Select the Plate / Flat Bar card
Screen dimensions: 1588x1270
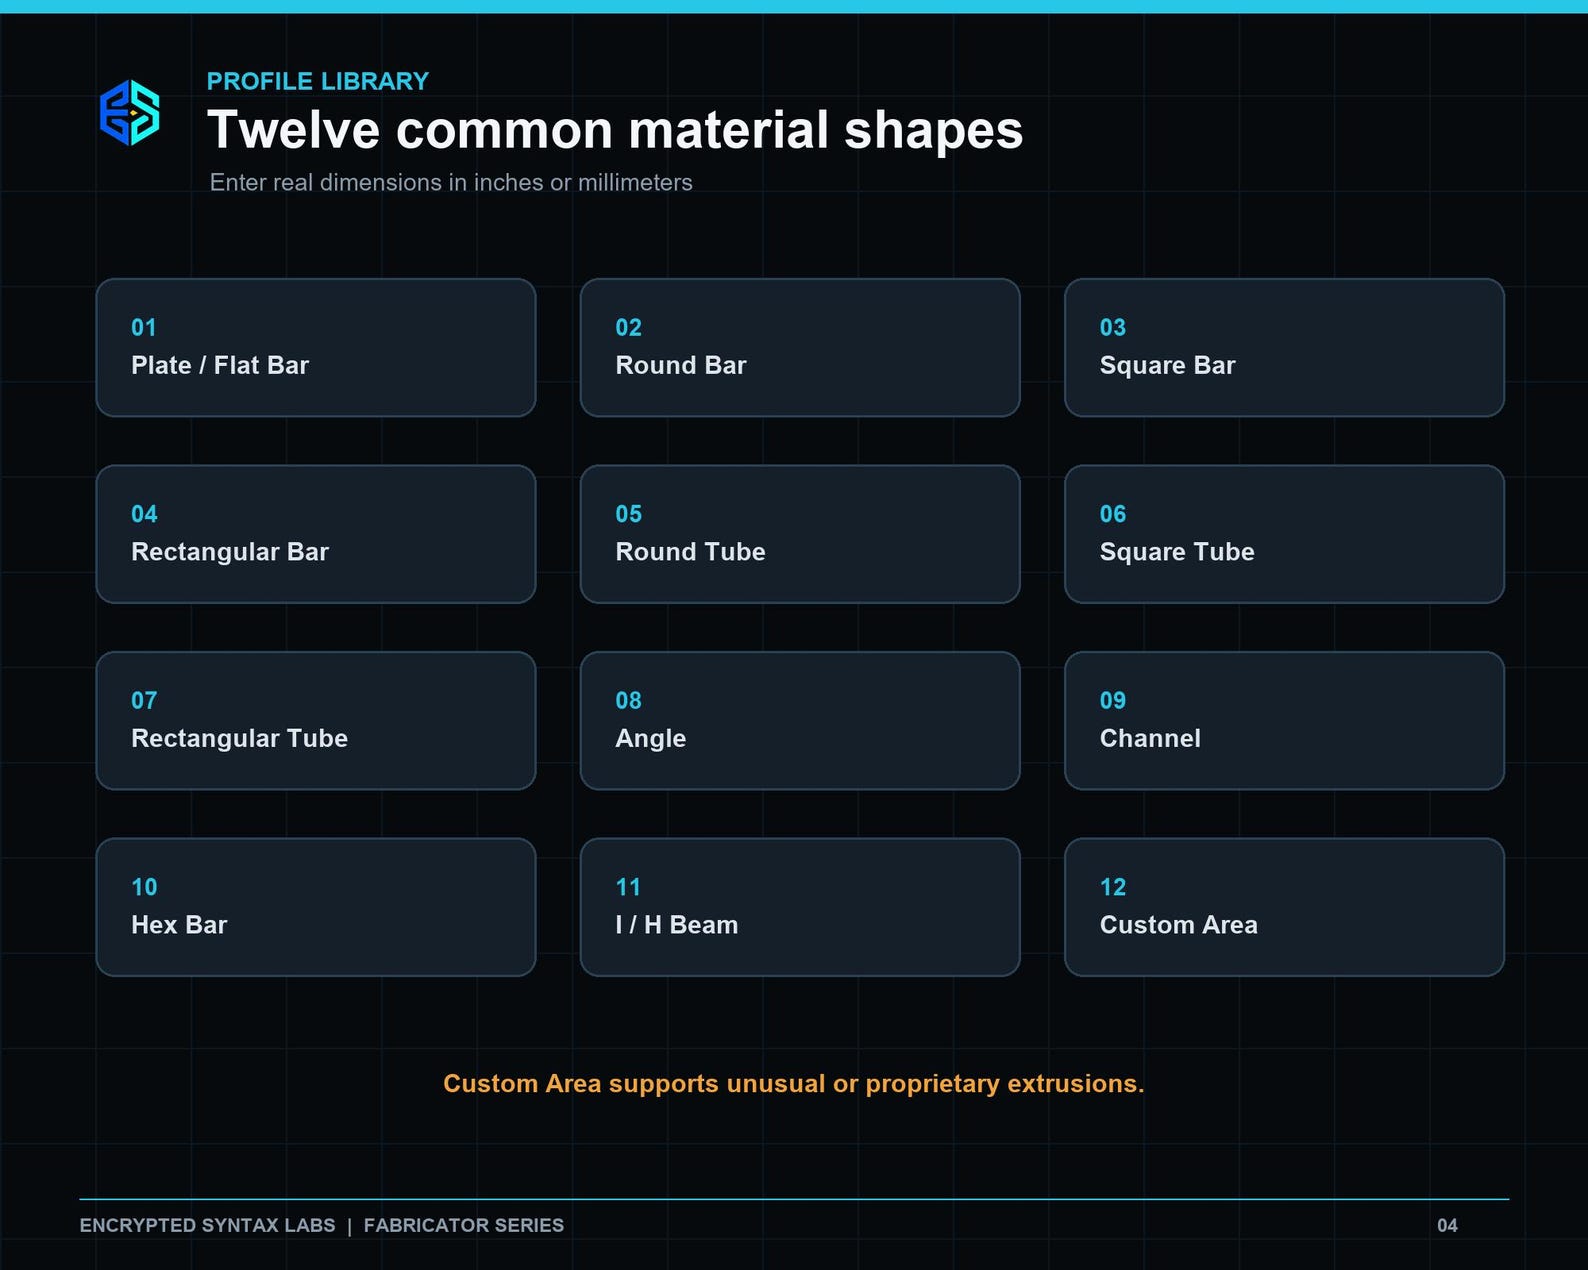[316, 348]
